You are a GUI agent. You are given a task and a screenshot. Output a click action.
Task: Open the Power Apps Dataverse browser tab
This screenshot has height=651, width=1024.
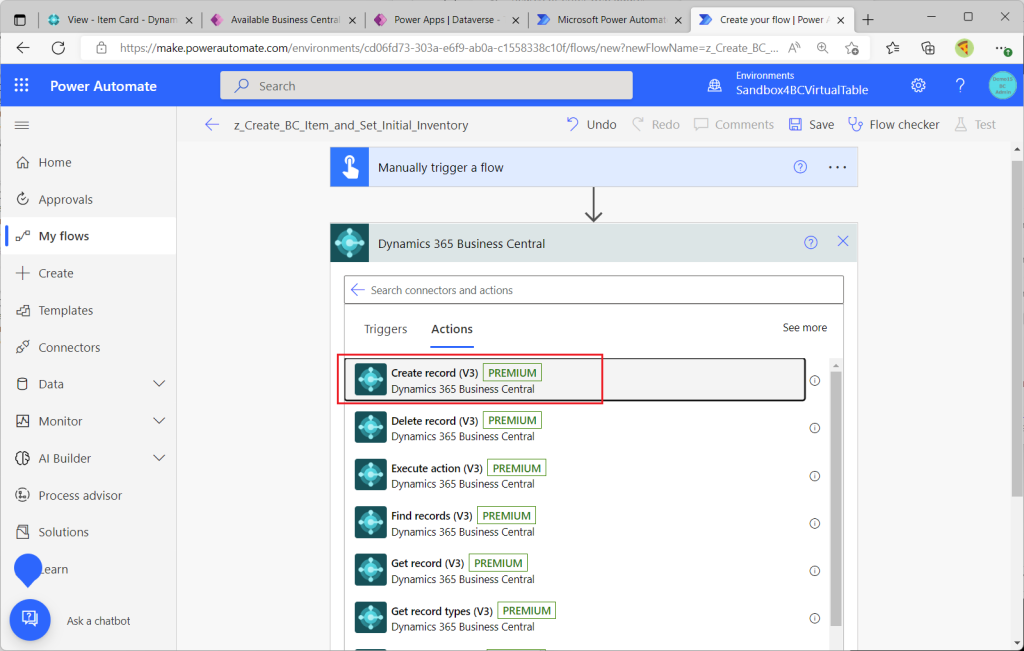[447, 20]
